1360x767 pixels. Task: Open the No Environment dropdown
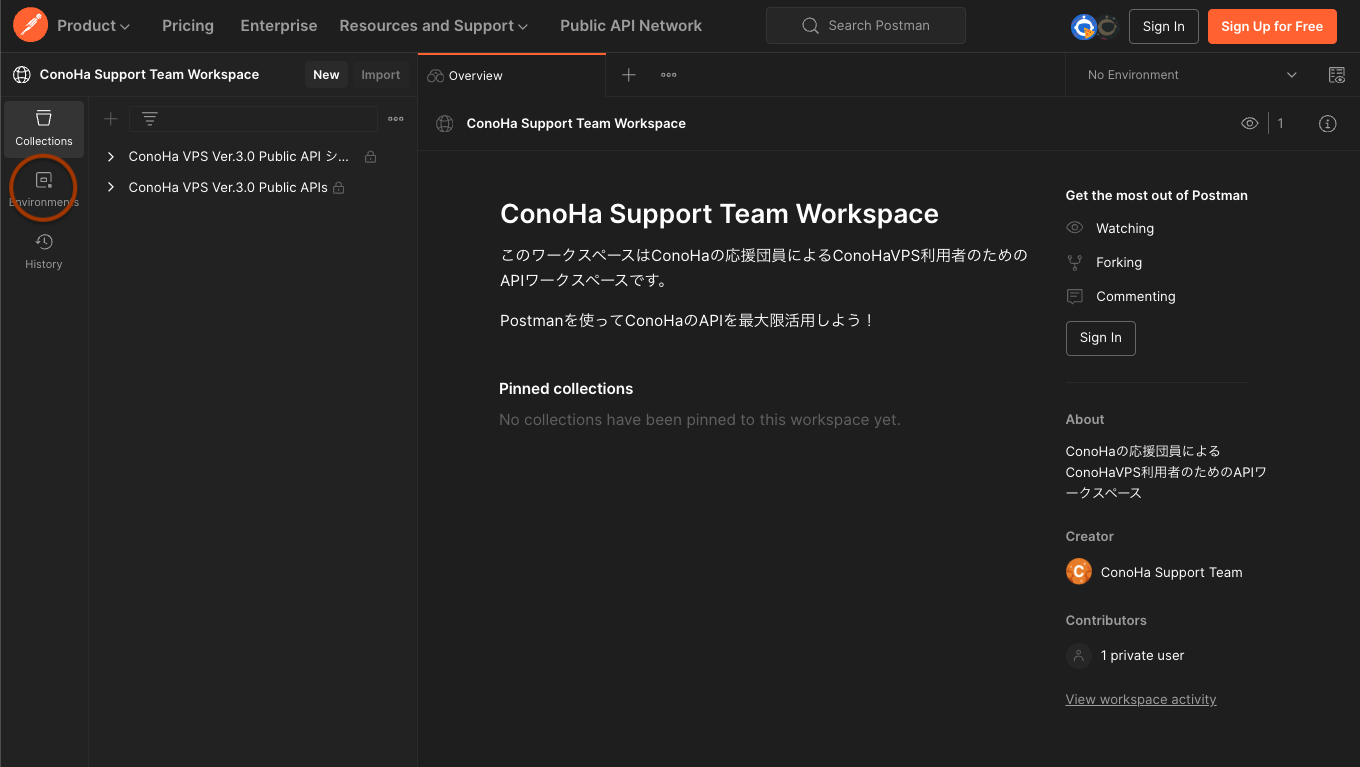click(x=1192, y=75)
